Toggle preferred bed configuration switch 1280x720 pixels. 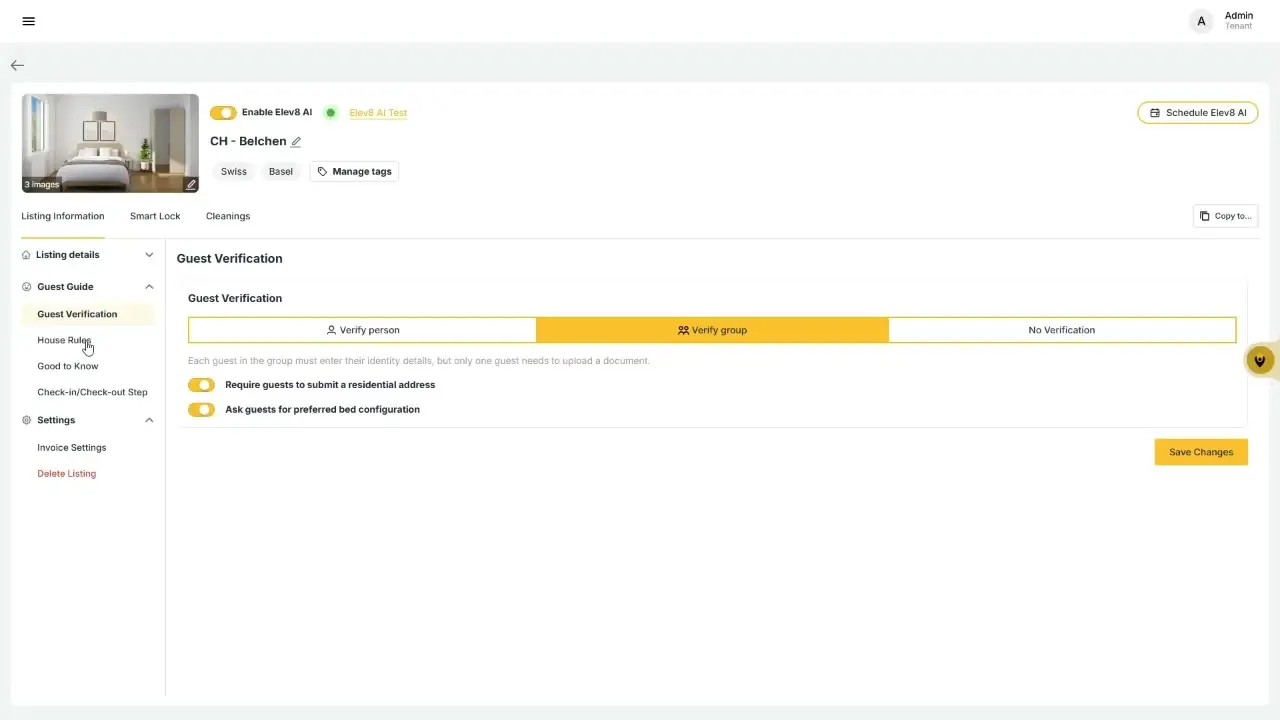point(201,410)
